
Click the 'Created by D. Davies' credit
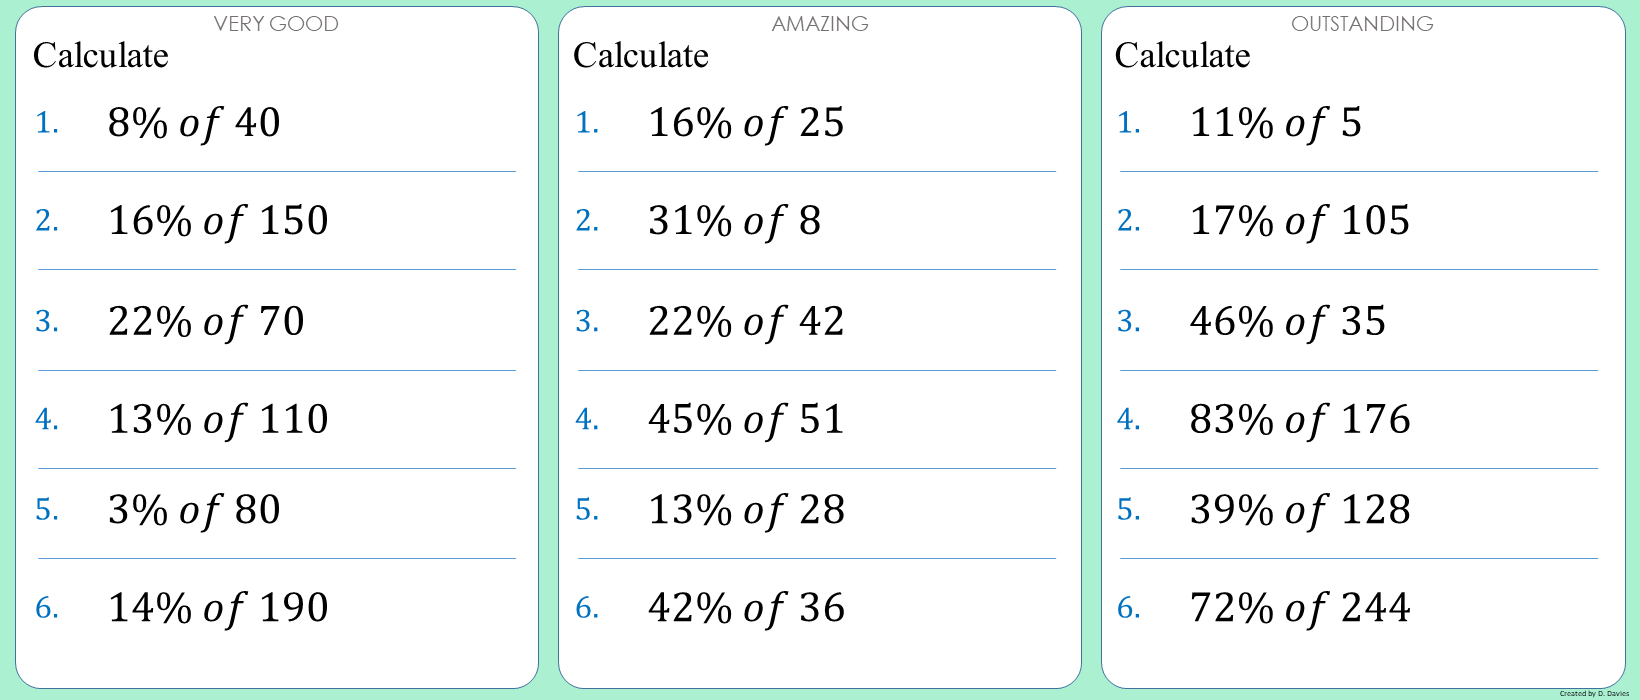click(x=1594, y=693)
